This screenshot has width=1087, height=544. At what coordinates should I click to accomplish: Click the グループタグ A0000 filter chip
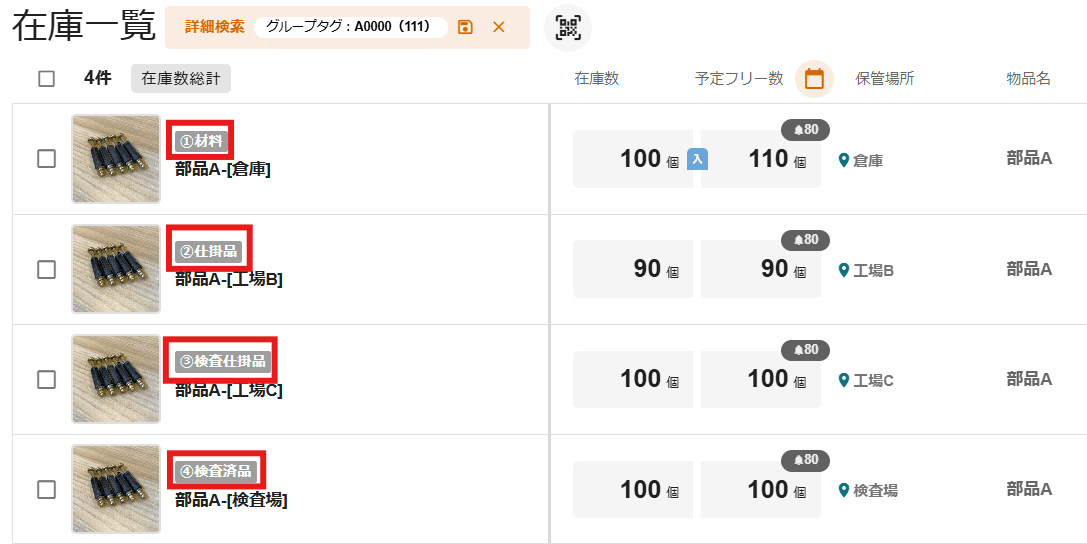(x=349, y=27)
